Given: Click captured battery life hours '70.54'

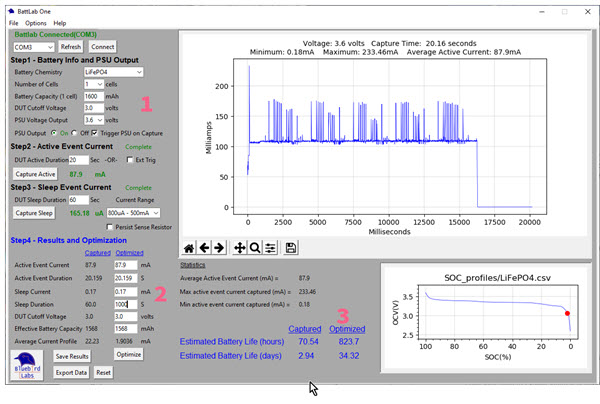Looking at the screenshot, I should click(308, 341).
